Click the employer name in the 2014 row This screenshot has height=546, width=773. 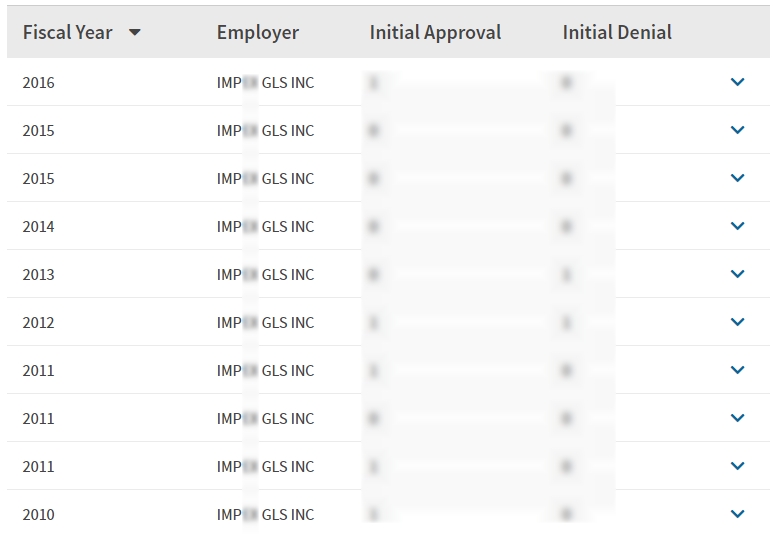(x=265, y=227)
